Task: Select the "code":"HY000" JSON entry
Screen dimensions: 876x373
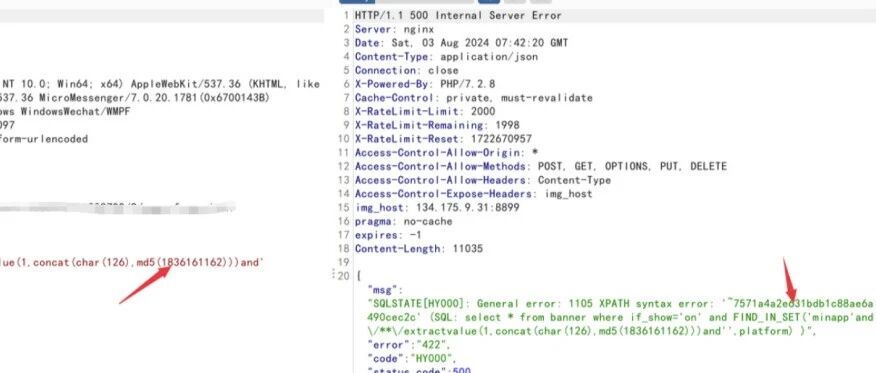Action: point(413,358)
